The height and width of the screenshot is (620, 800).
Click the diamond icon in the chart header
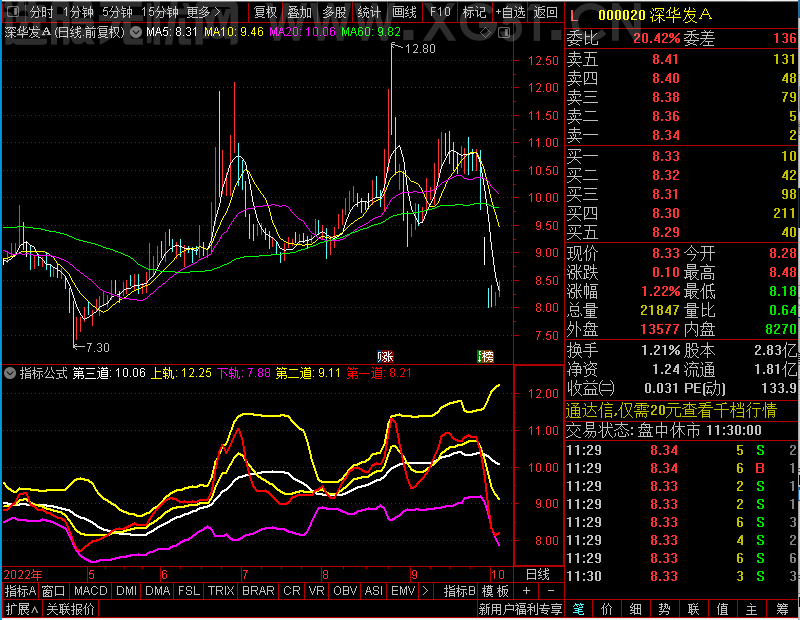[485, 33]
